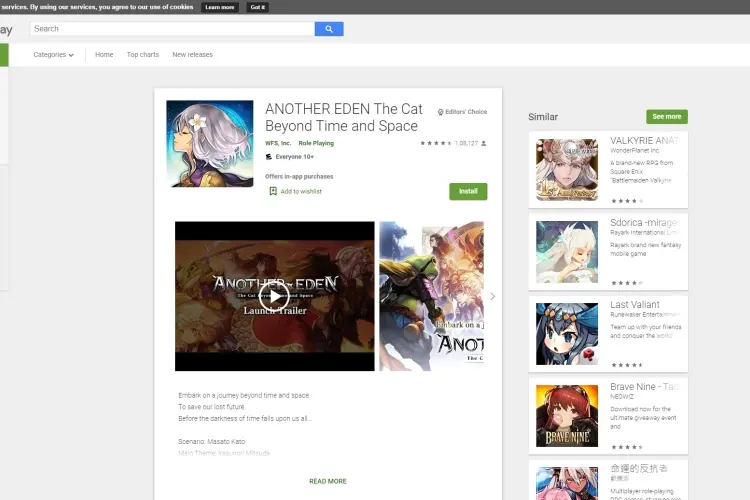Dismiss cookie notice with Got it
This screenshot has height=500, width=750.
257,7
